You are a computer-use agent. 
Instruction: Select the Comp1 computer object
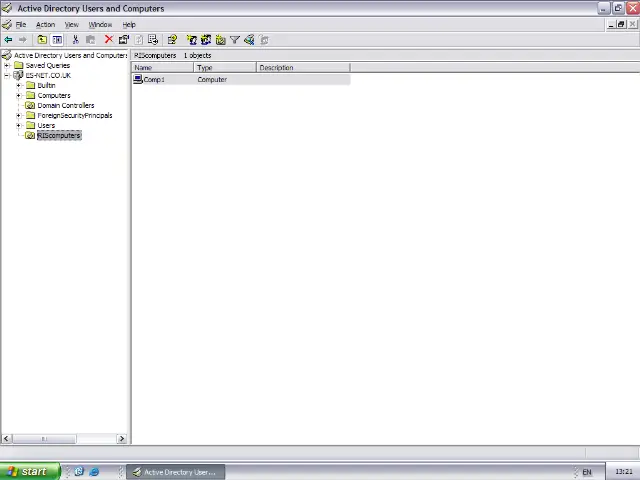coord(153,80)
